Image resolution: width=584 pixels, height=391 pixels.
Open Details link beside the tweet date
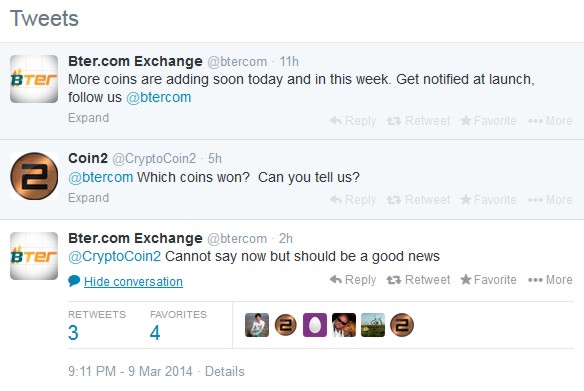(225, 371)
